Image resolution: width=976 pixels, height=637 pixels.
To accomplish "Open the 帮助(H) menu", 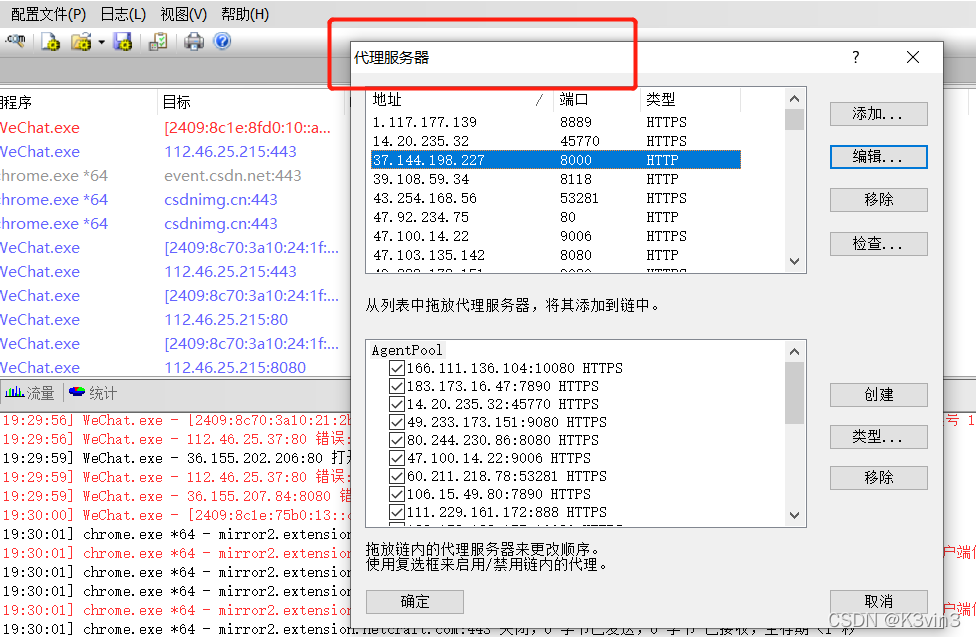I will click(245, 14).
